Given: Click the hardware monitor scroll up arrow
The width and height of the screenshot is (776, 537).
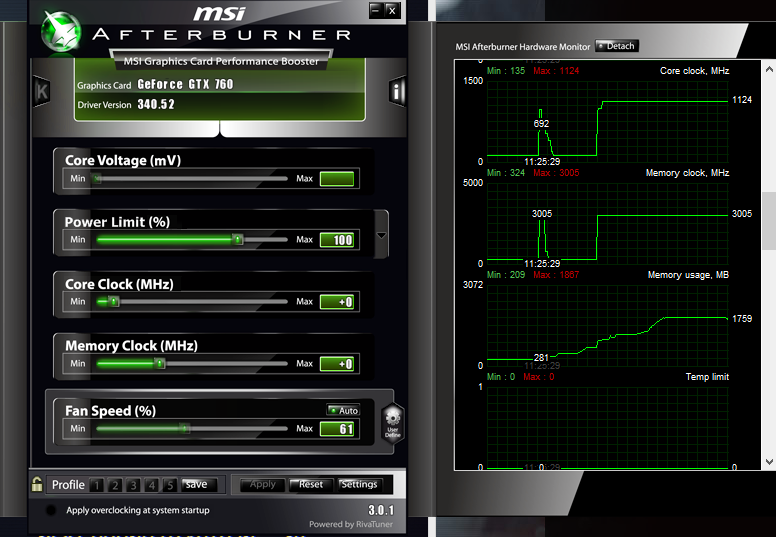Looking at the screenshot, I should point(769,70).
